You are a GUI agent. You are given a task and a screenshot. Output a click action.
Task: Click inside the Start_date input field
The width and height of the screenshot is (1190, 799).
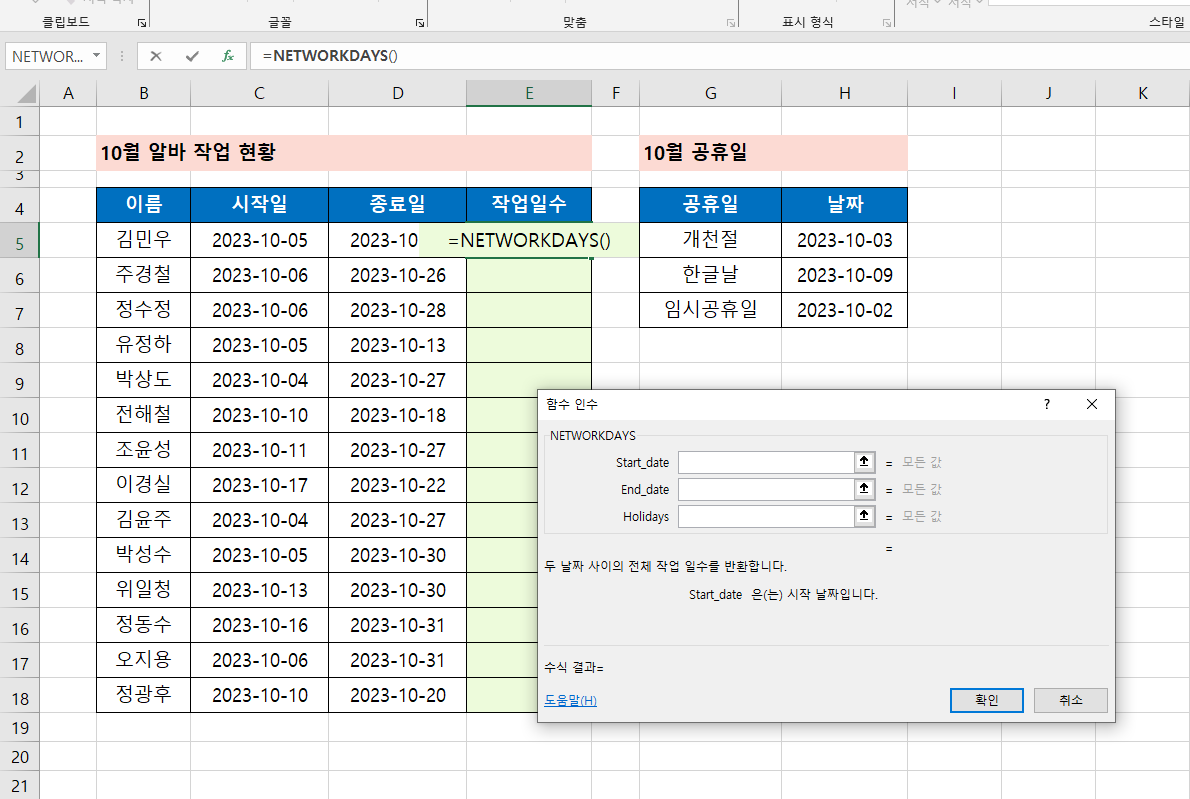pos(767,462)
